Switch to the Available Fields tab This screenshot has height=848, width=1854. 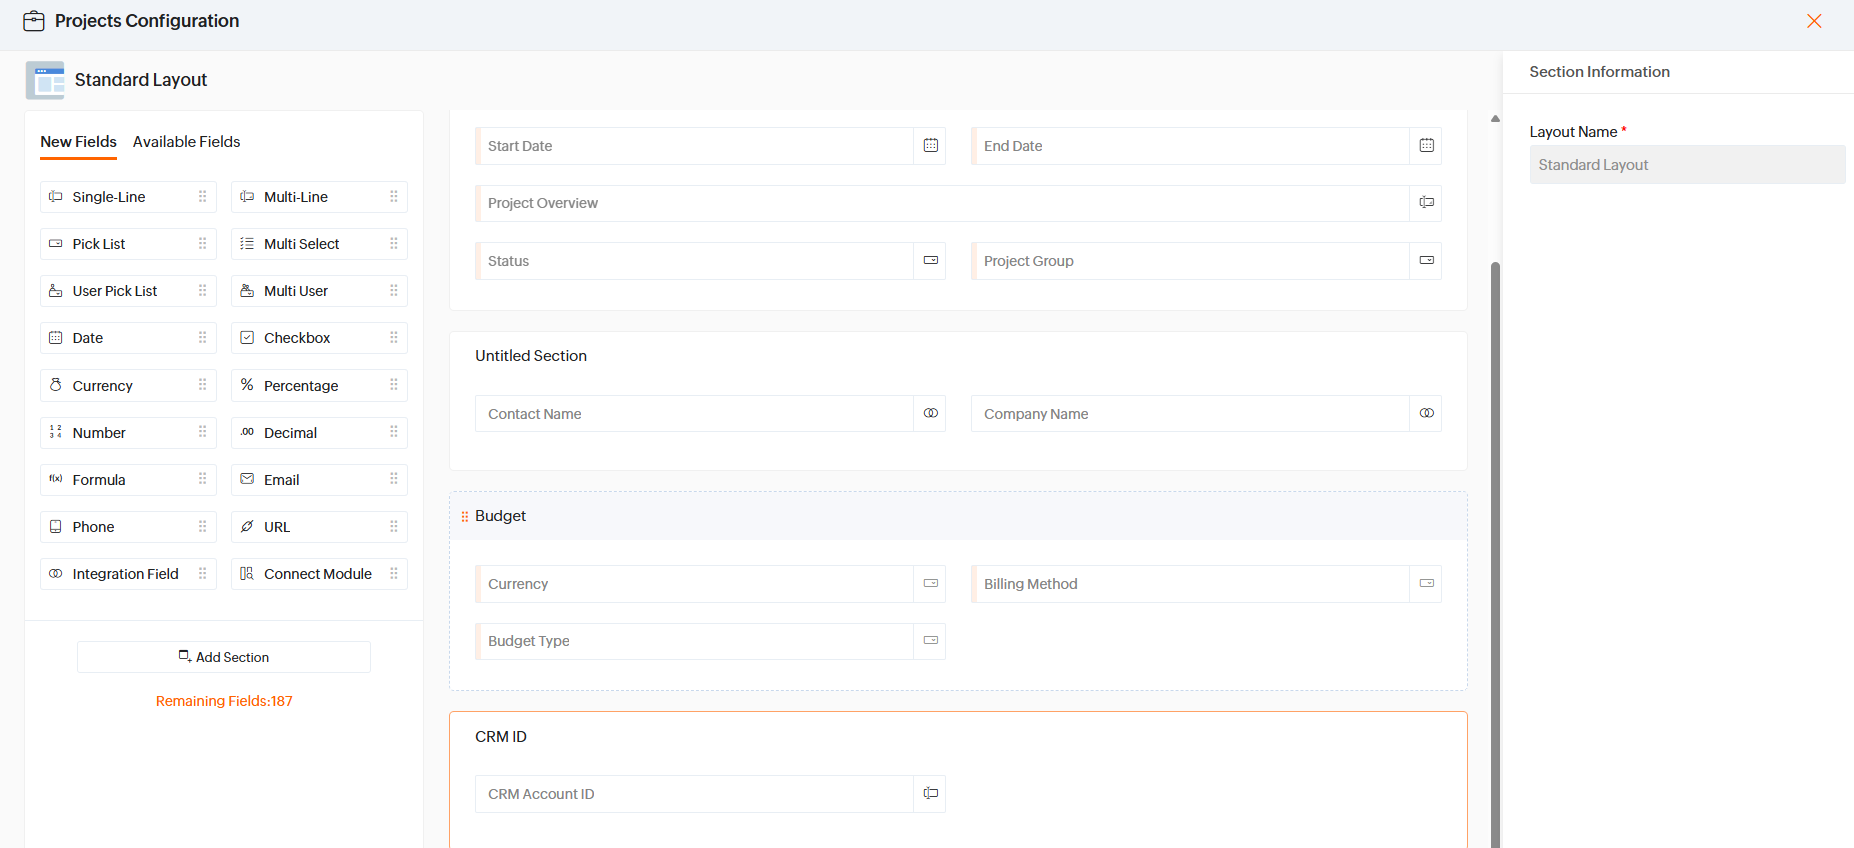pos(186,142)
